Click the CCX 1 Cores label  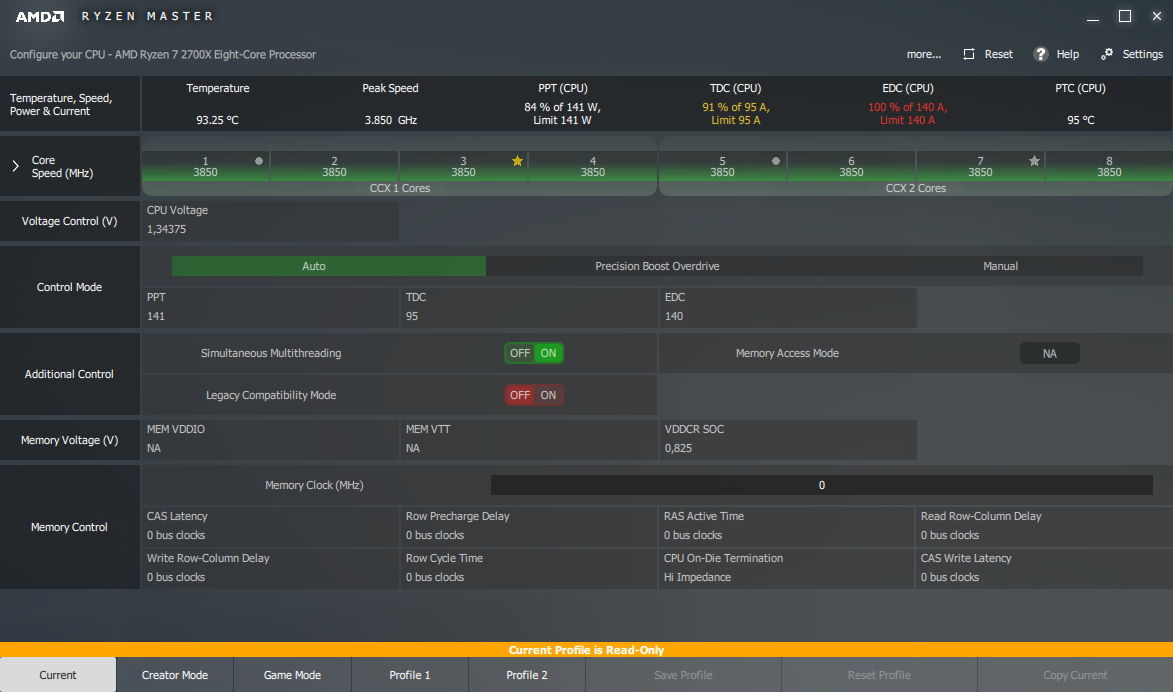399,189
